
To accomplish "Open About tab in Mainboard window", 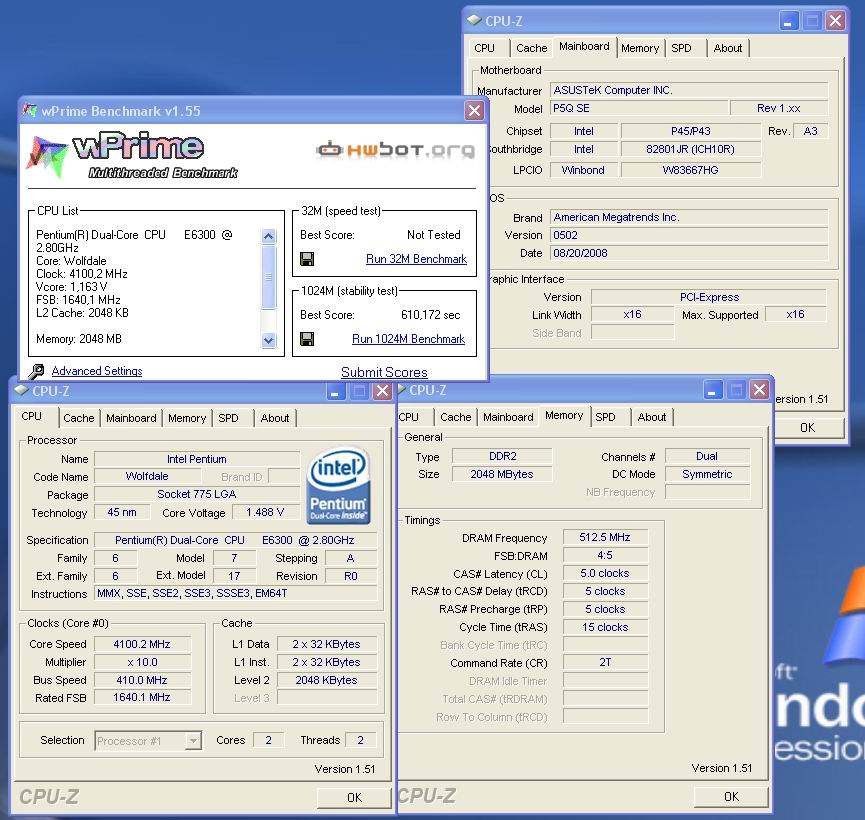I will 728,48.
